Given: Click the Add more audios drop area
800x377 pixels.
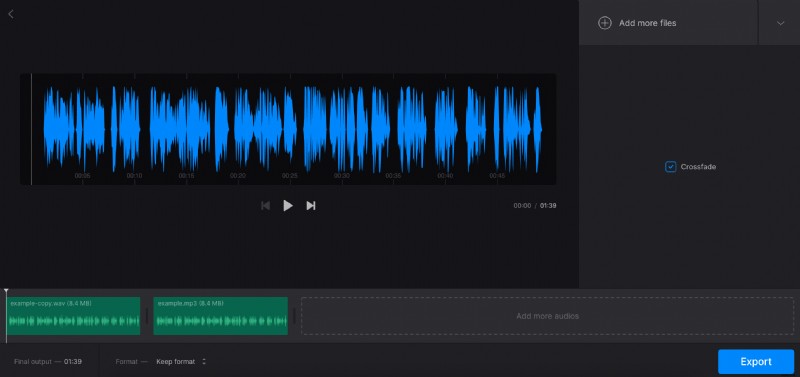Looking at the screenshot, I should tap(547, 316).
